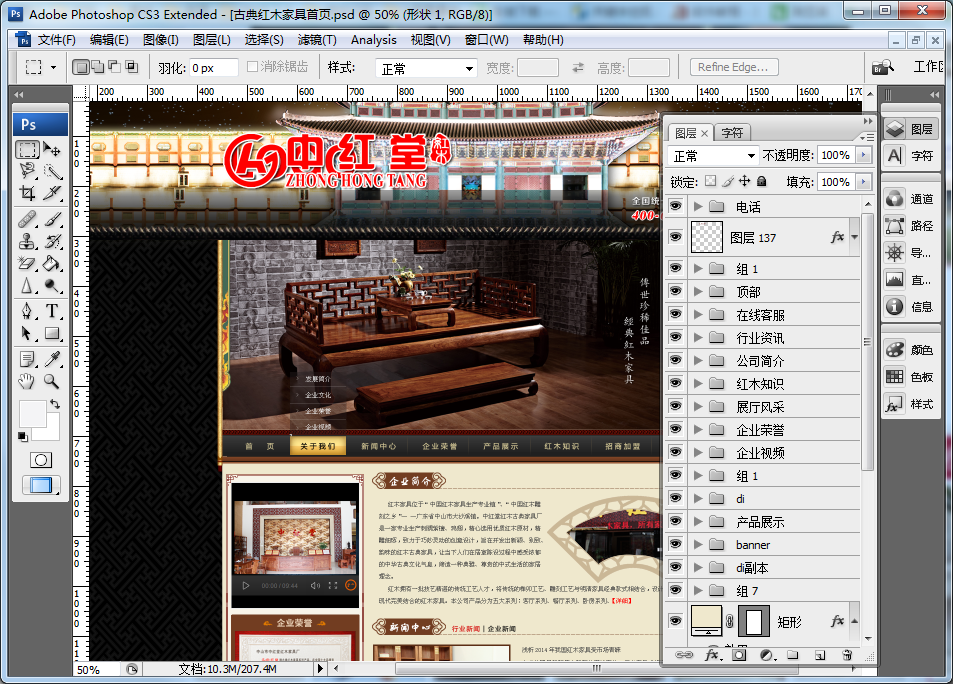The image size is (953, 684).
Task: Click the Refine Edge button
Action: 734,67
